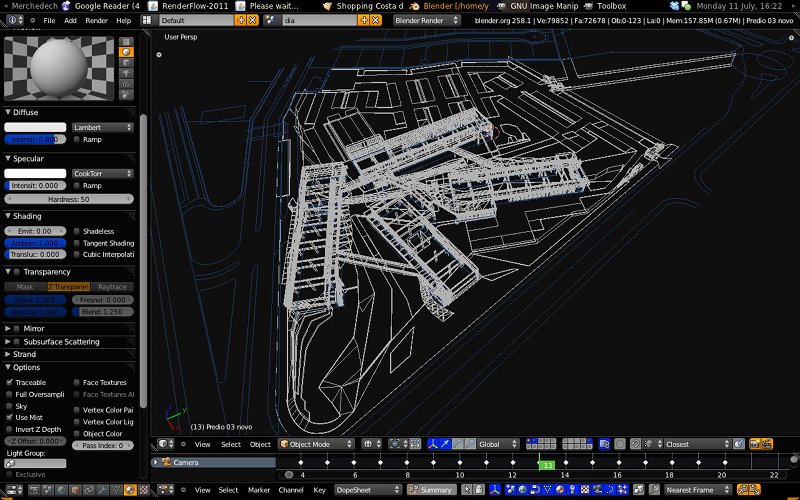Image resolution: width=800 pixels, height=500 pixels.
Task: Open the File menu
Action: 49,20
